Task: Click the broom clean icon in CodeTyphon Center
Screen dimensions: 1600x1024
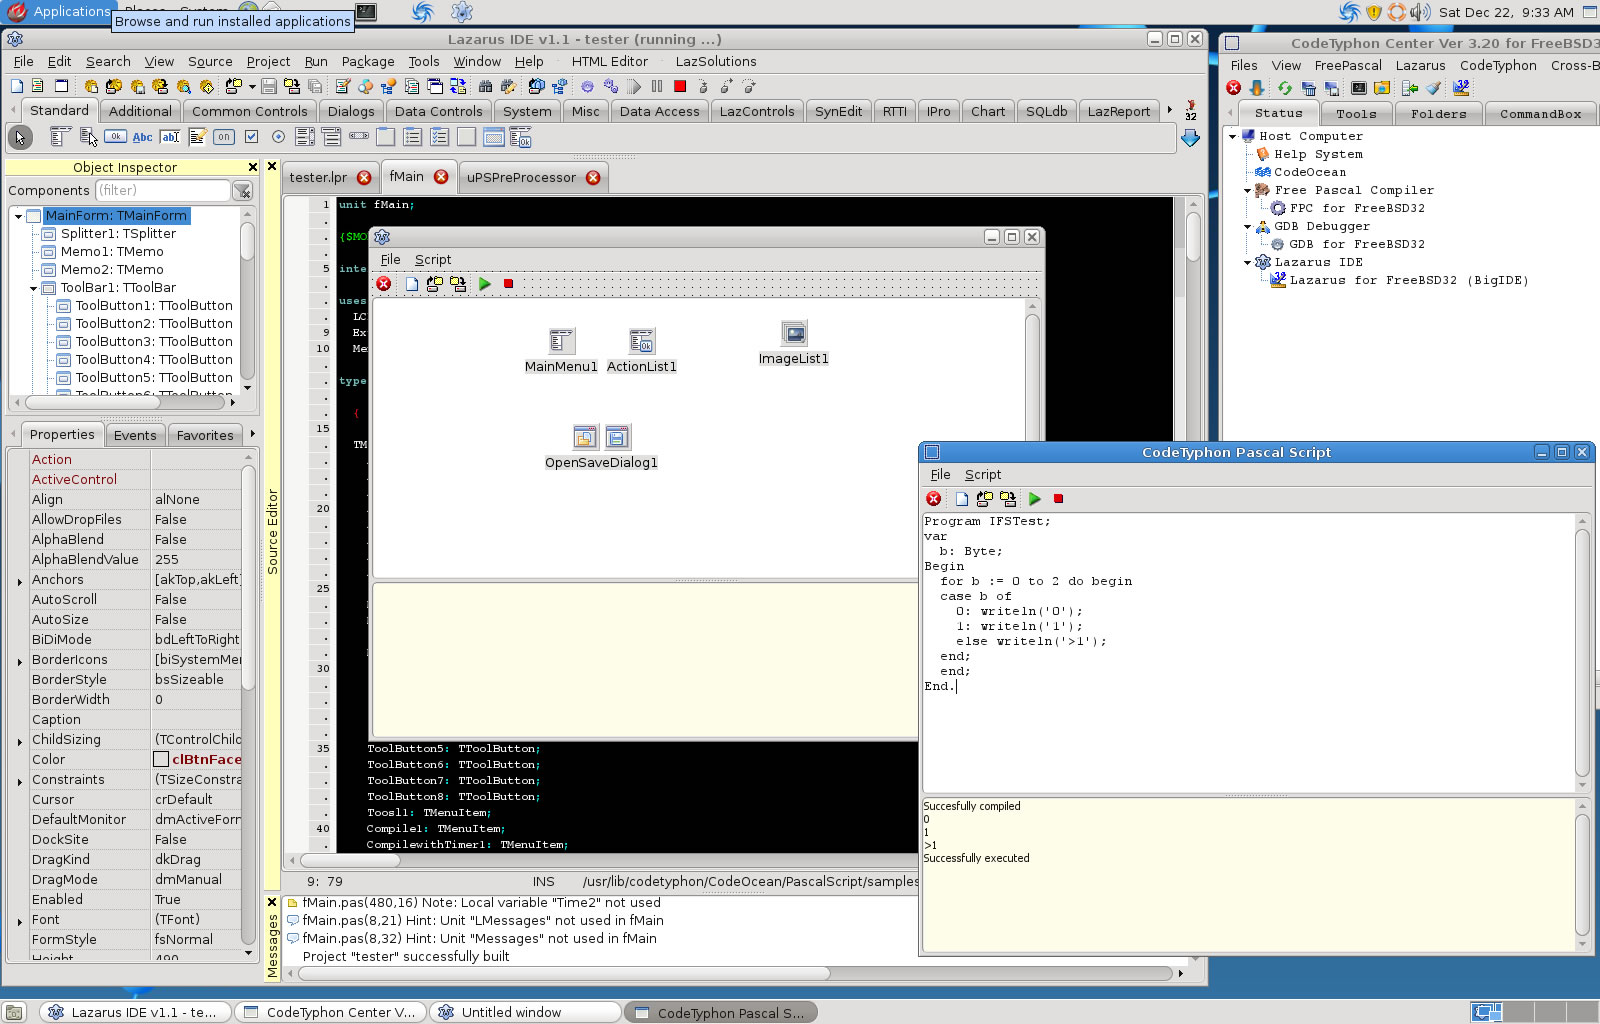Action: (1434, 88)
